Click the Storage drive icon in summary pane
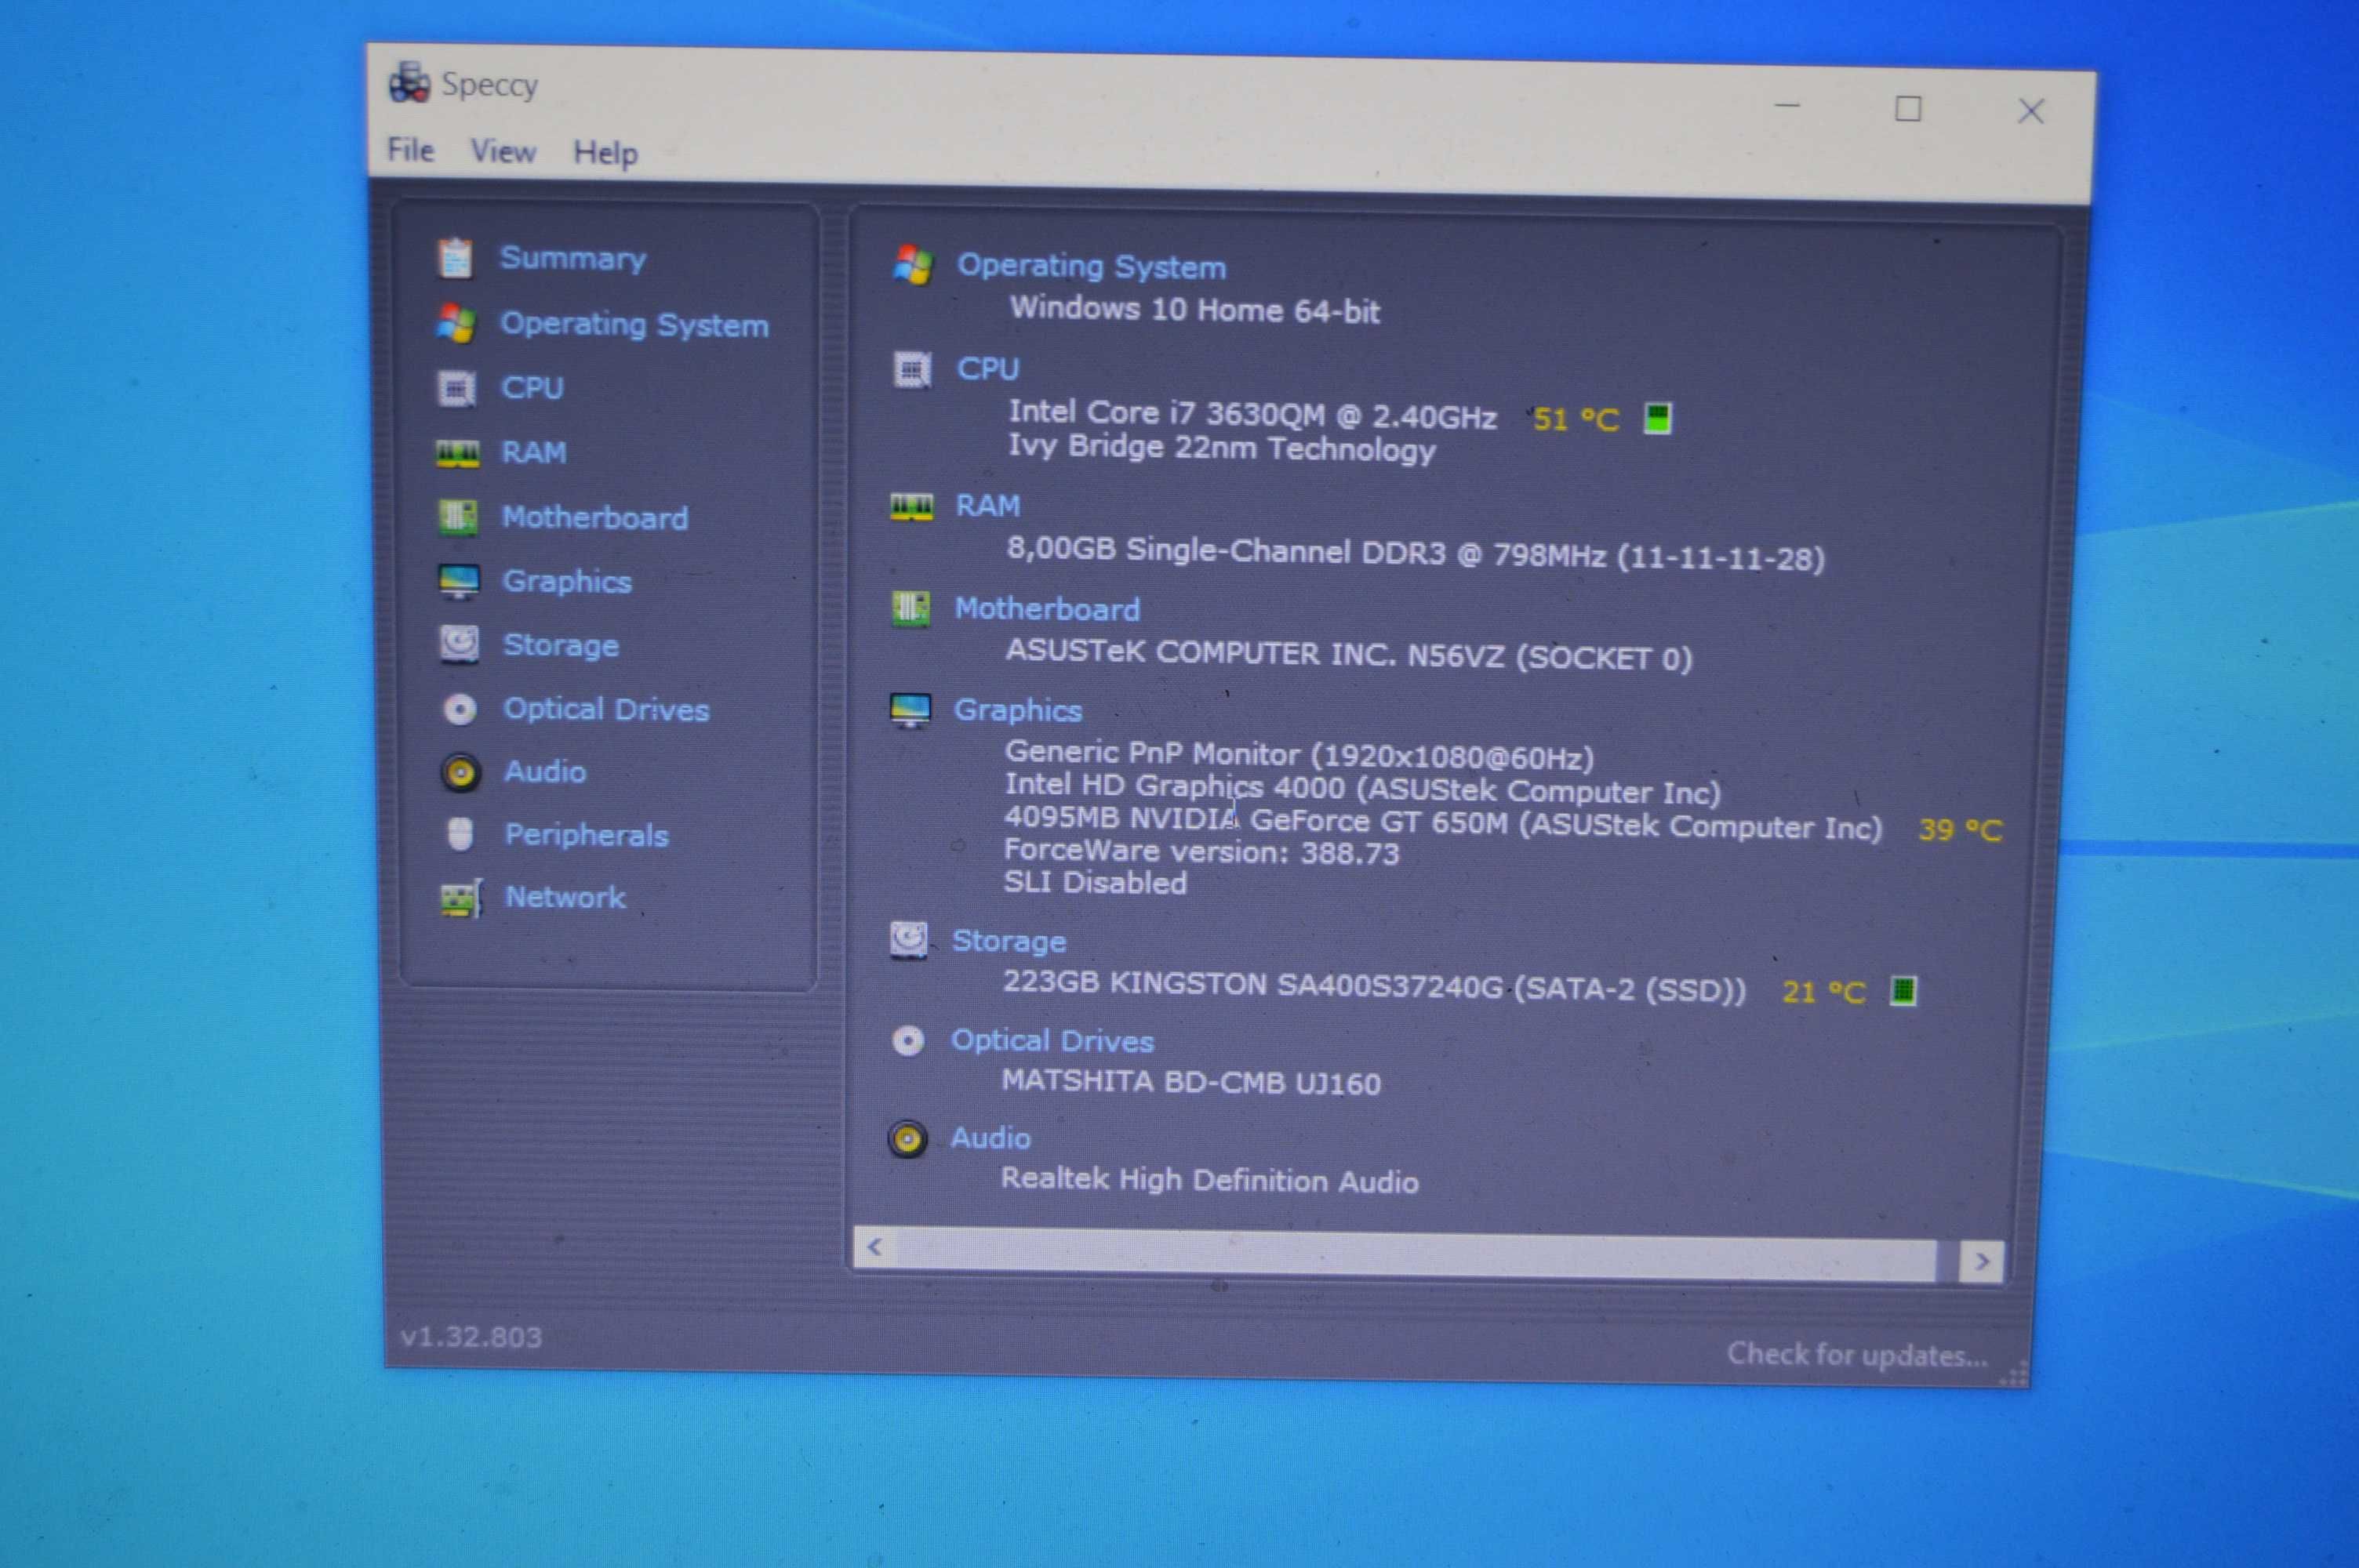 coord(908,940)
